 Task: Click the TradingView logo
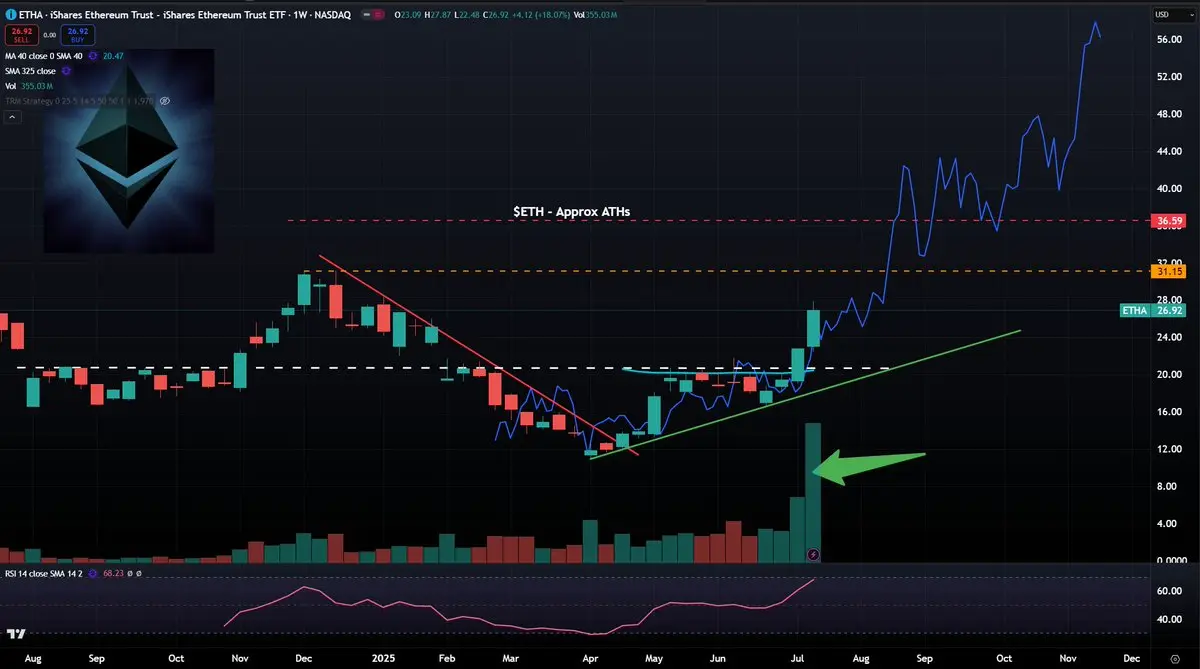(15, 634)
